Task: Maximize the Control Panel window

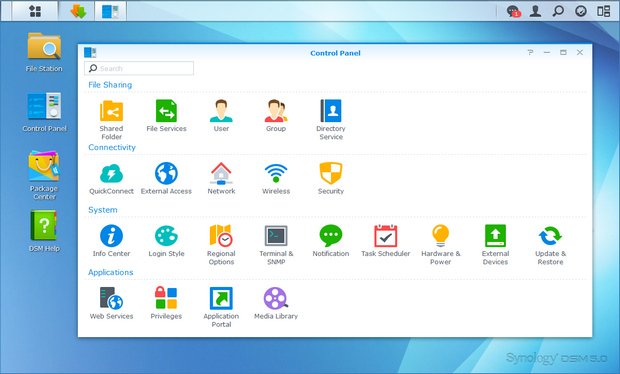Action: point(563,52)
